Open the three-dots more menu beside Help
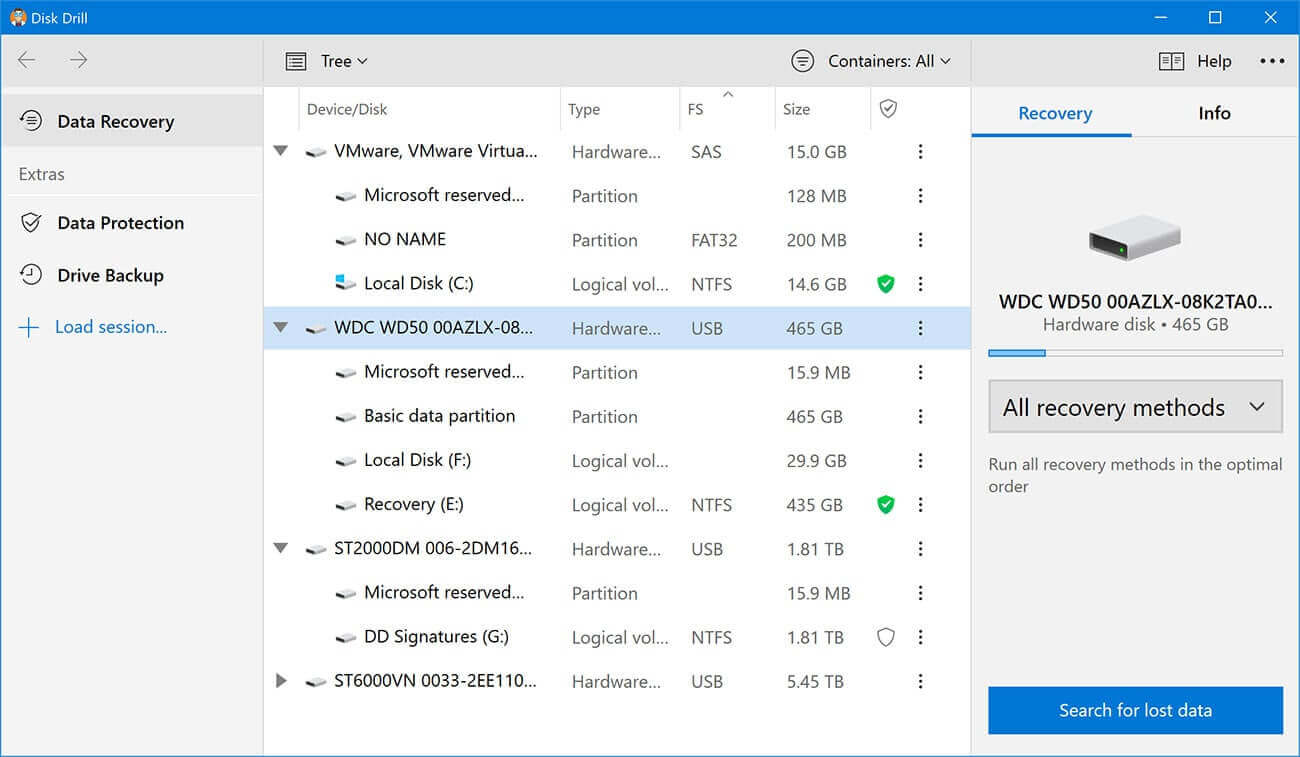This screenshot has height=757, width=1300. tap(1272, 61)
